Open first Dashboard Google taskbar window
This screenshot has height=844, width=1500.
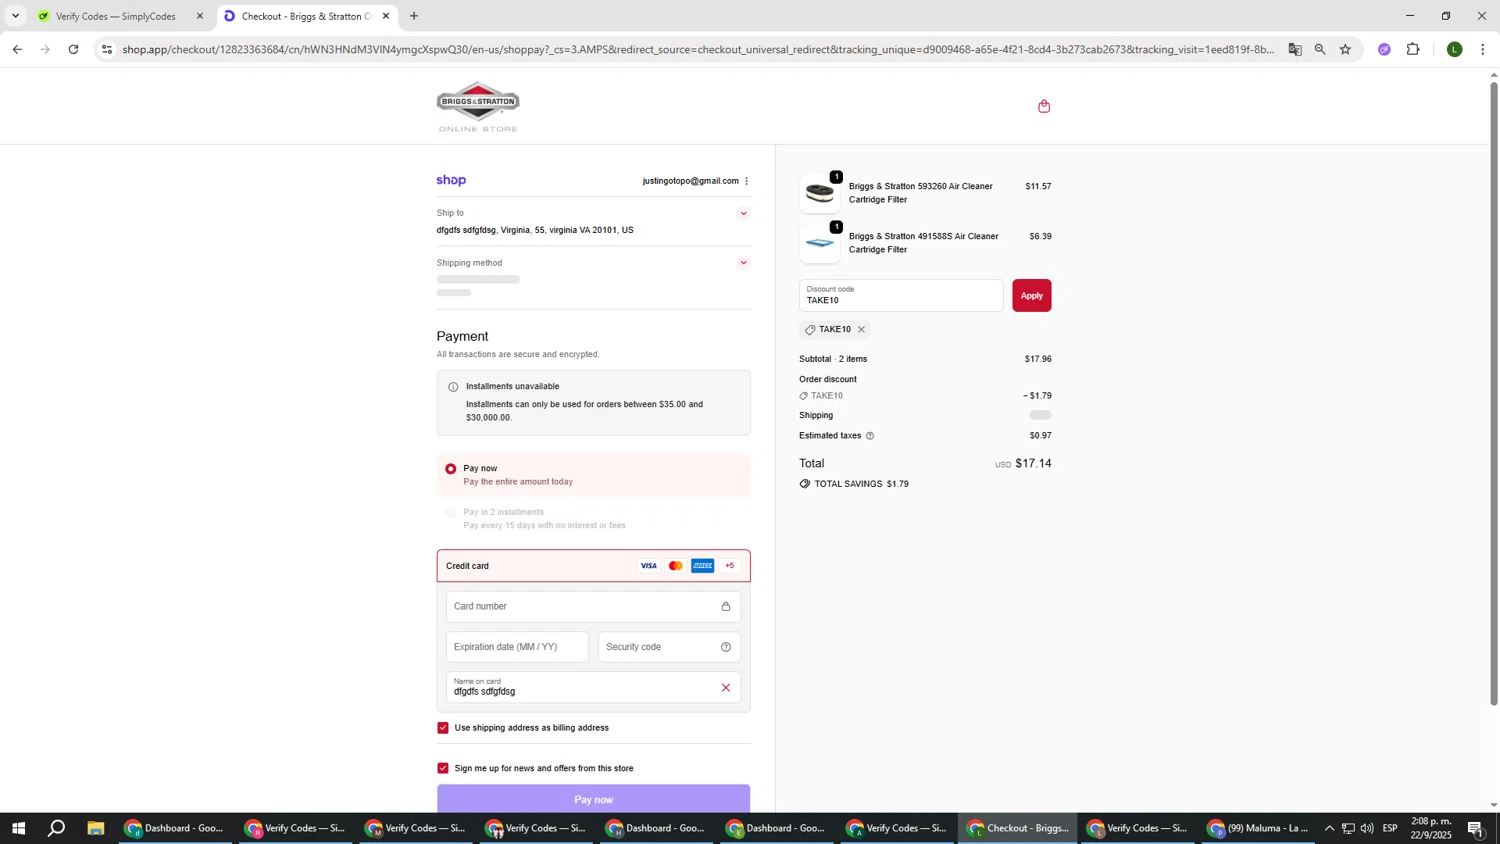click(x=175, y=828)
